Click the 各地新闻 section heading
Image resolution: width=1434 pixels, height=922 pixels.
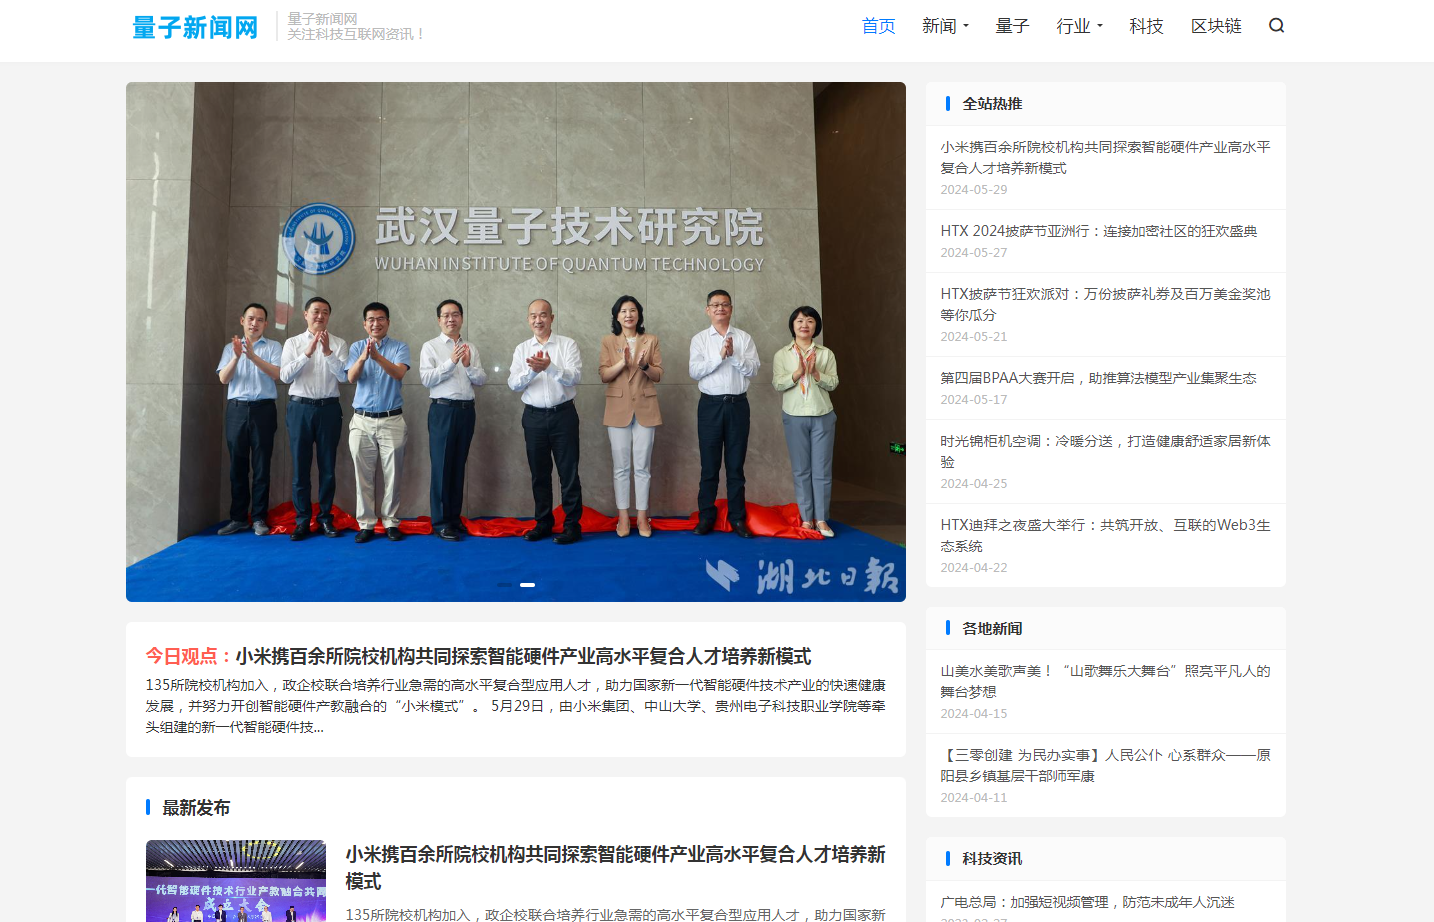point(992,629)
